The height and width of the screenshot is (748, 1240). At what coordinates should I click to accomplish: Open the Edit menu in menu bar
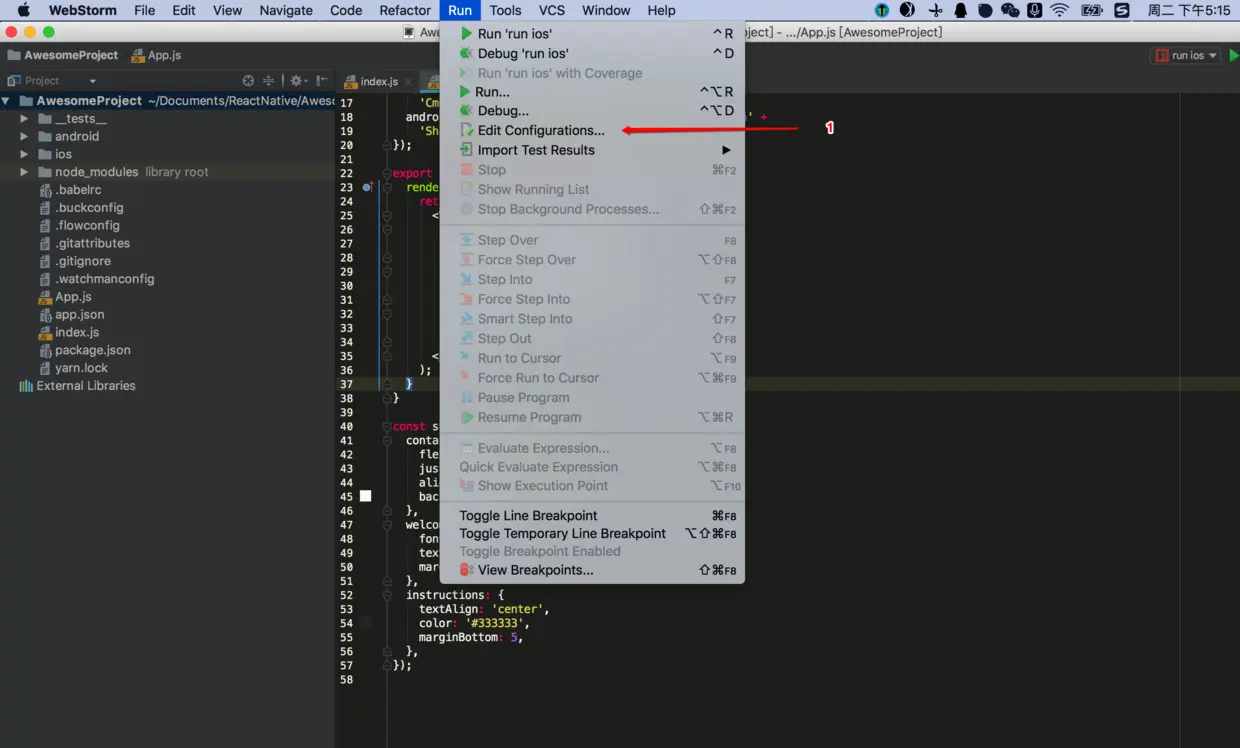184,10
